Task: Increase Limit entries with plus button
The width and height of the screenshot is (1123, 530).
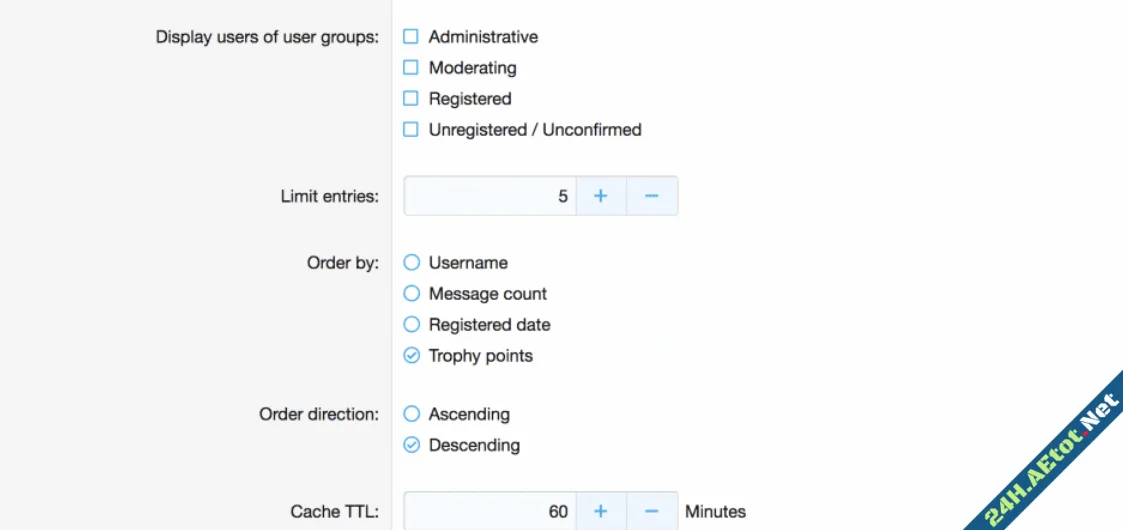Action: point(600,196)
